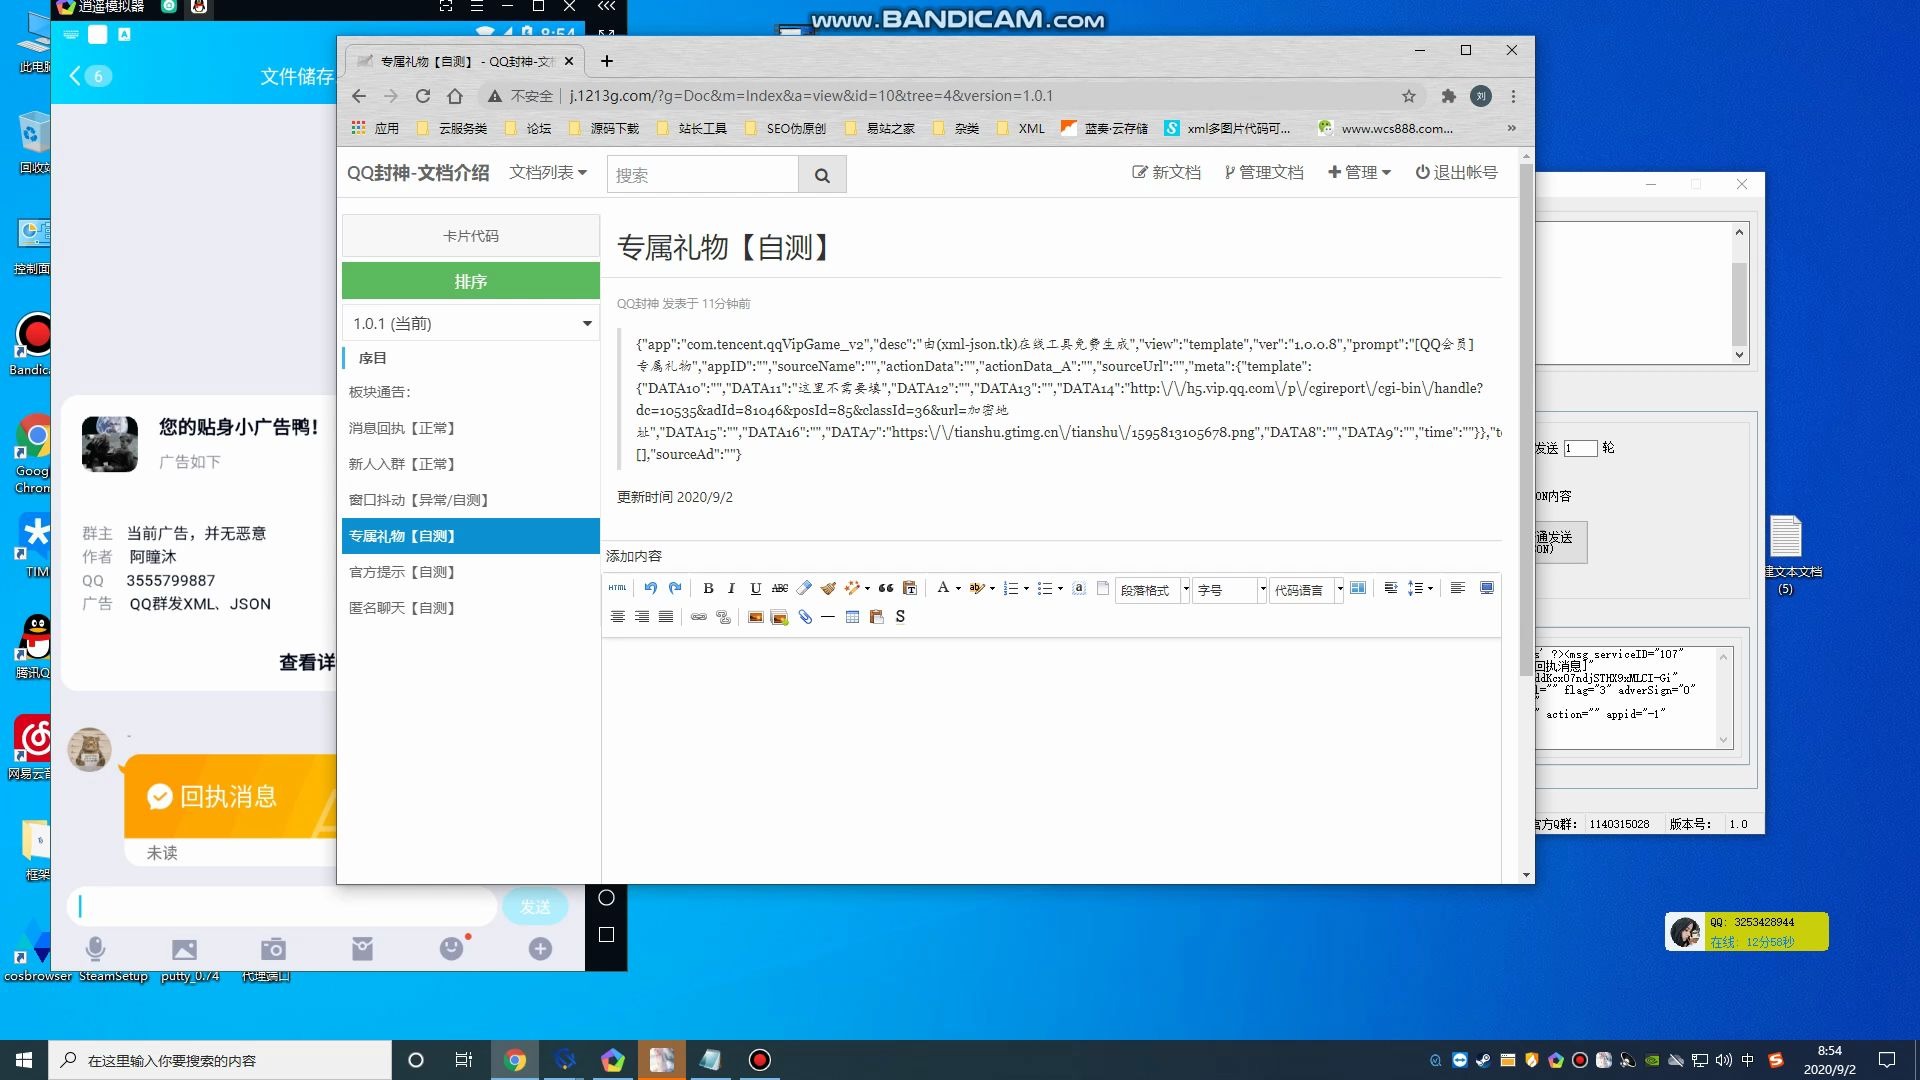
Task: Click the 搜索 search input field
Action: point(703,175)
